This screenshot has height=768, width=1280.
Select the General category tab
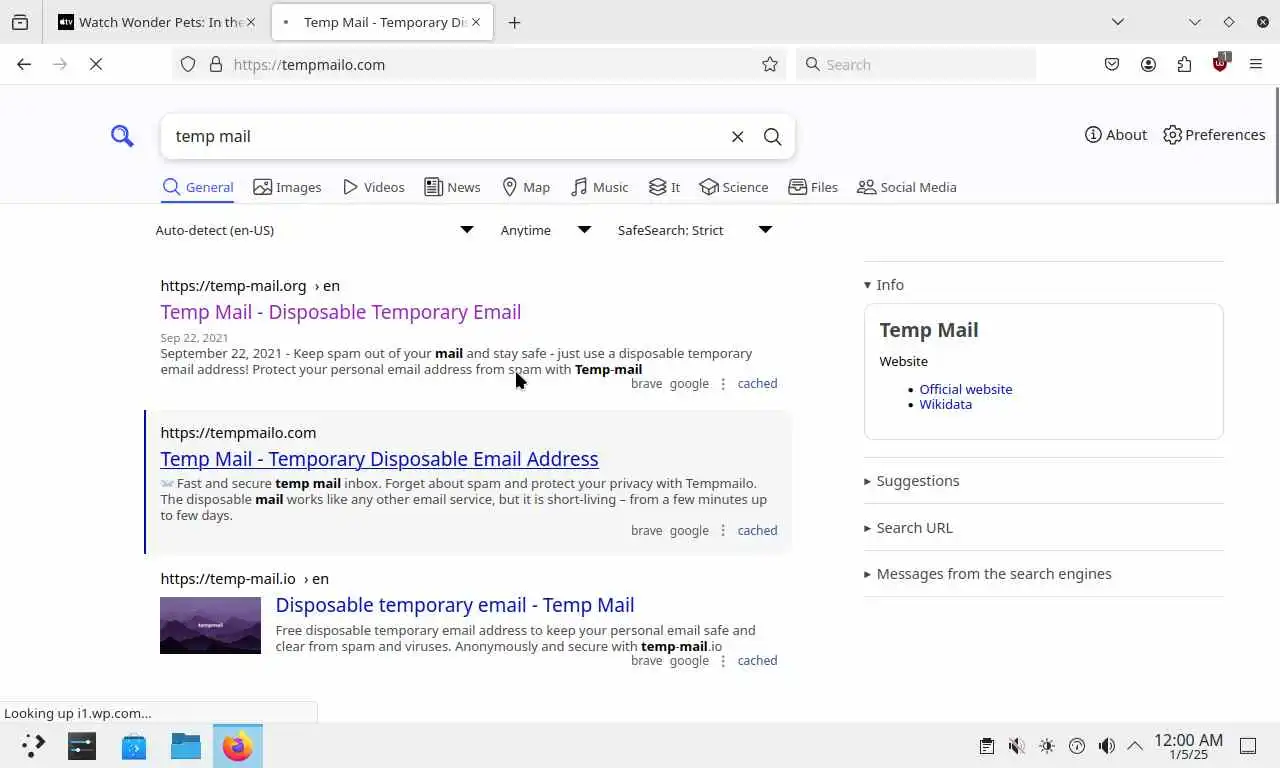[198, 187]
